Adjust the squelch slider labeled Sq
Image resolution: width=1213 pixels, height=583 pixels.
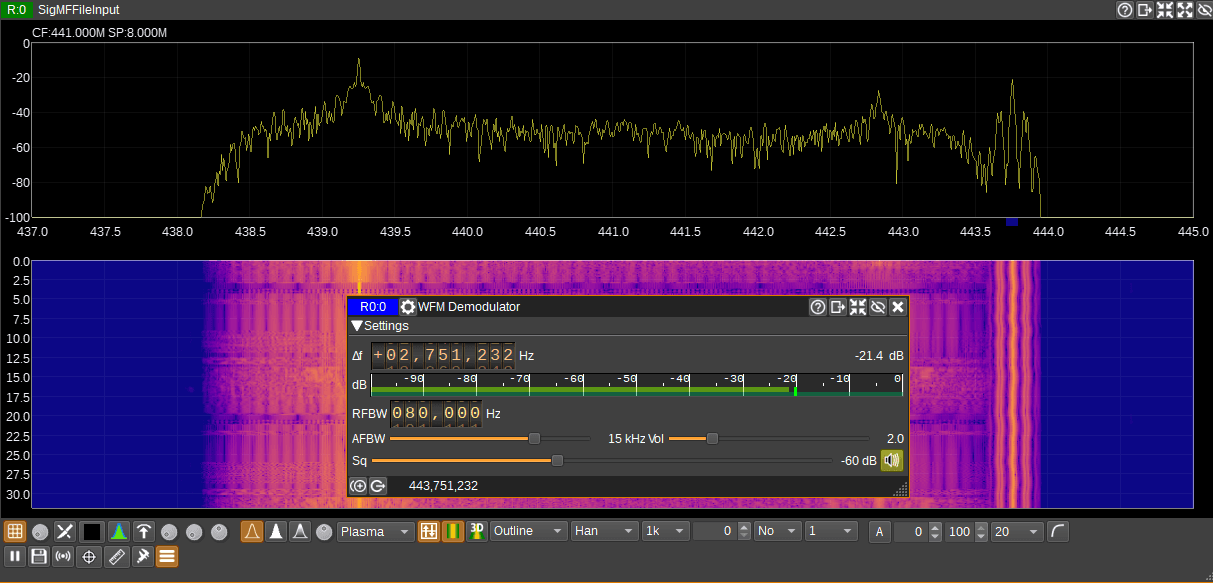(556, 460)
